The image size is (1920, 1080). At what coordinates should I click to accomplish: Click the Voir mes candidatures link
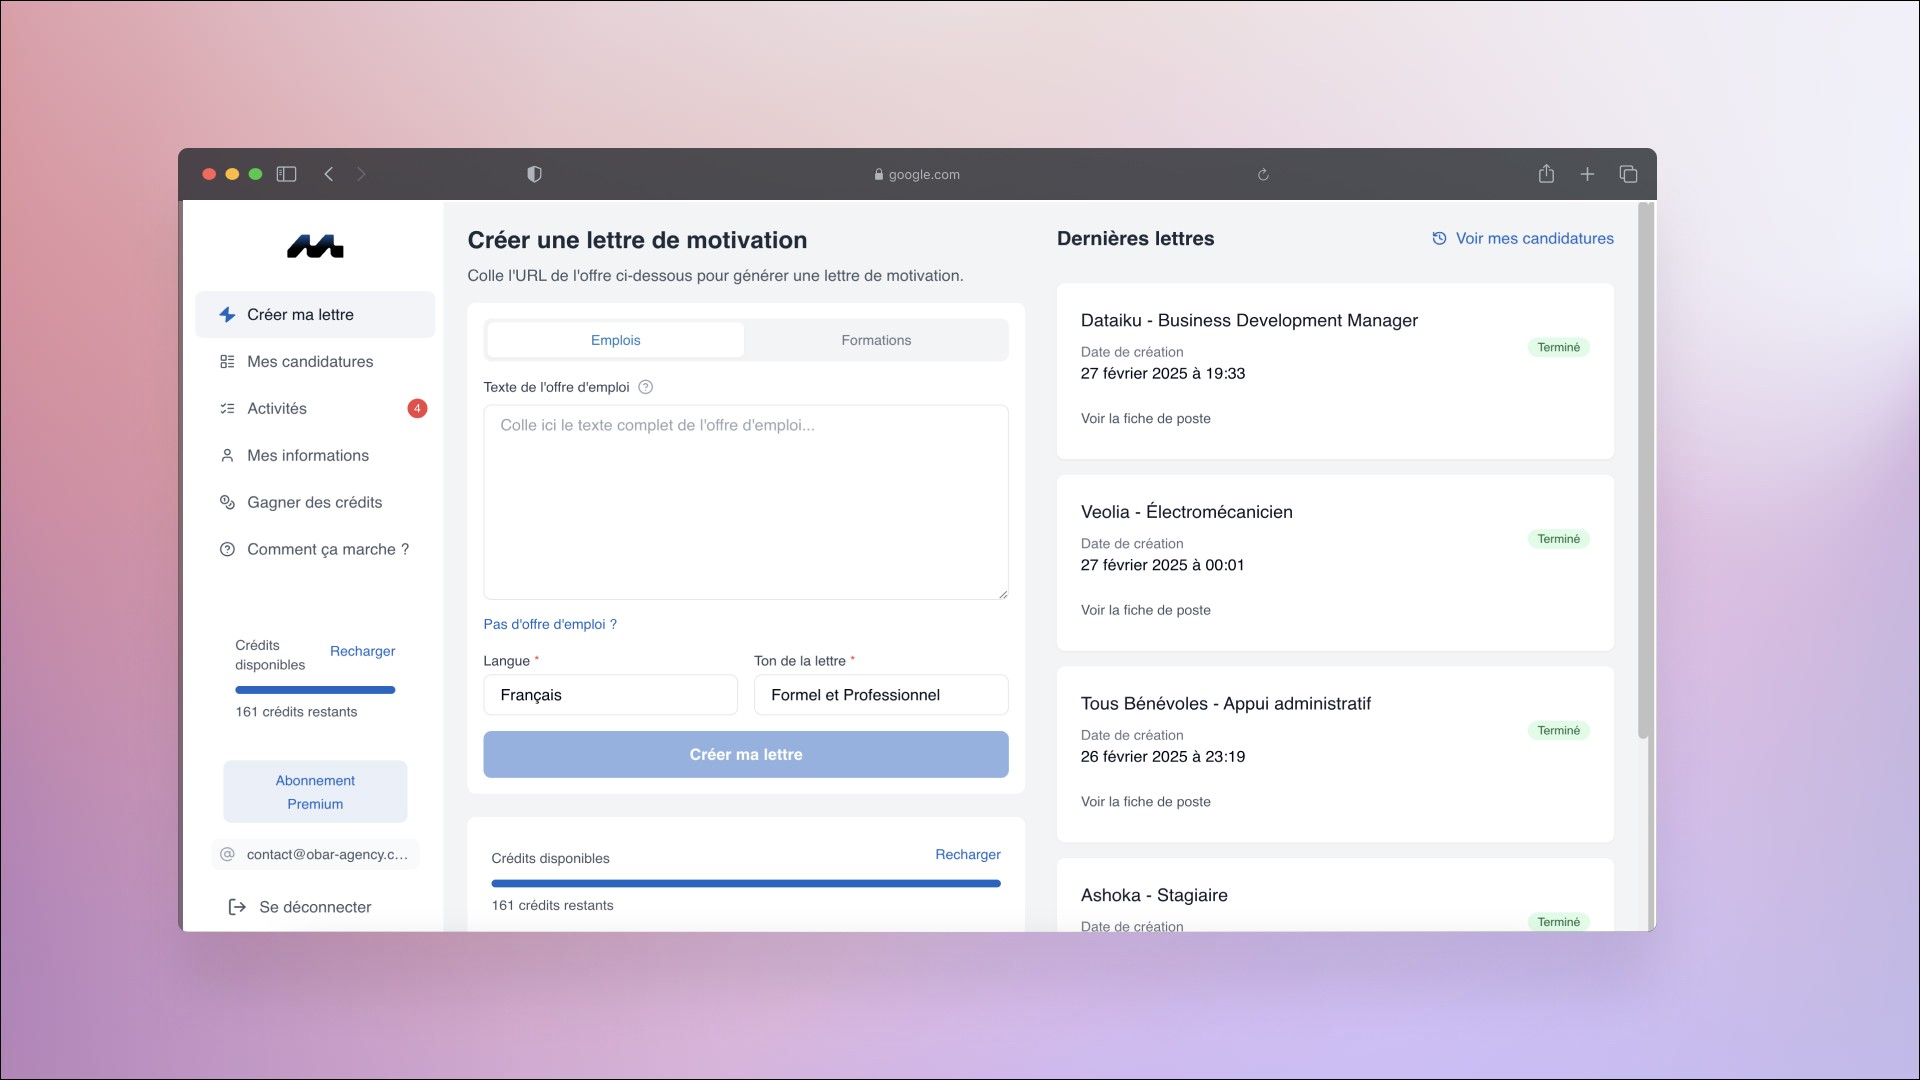1534,238
